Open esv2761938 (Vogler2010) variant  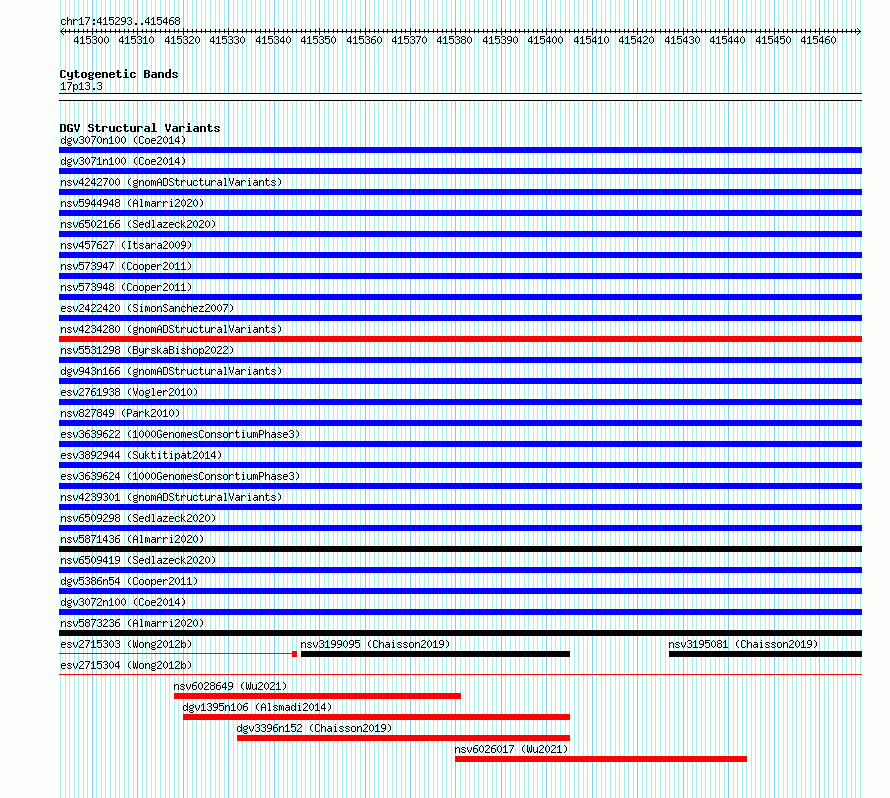tap(129, 392)
